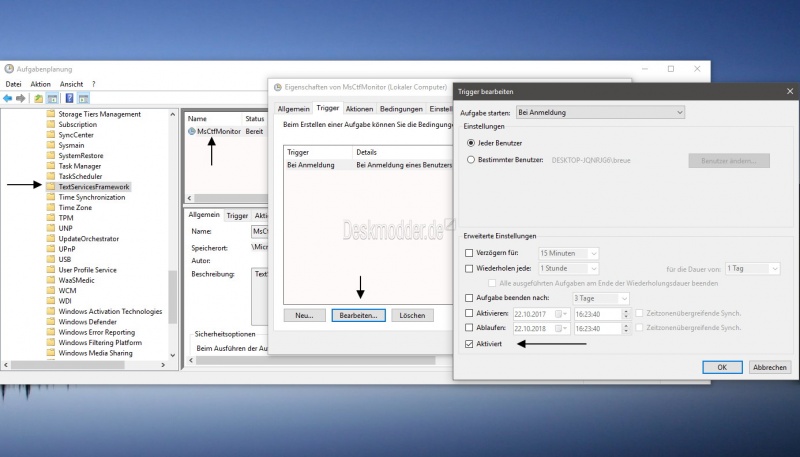The height and width of the screenshot is (457, 800).
Task: Open the ? help menu
Action: (93, 84)
